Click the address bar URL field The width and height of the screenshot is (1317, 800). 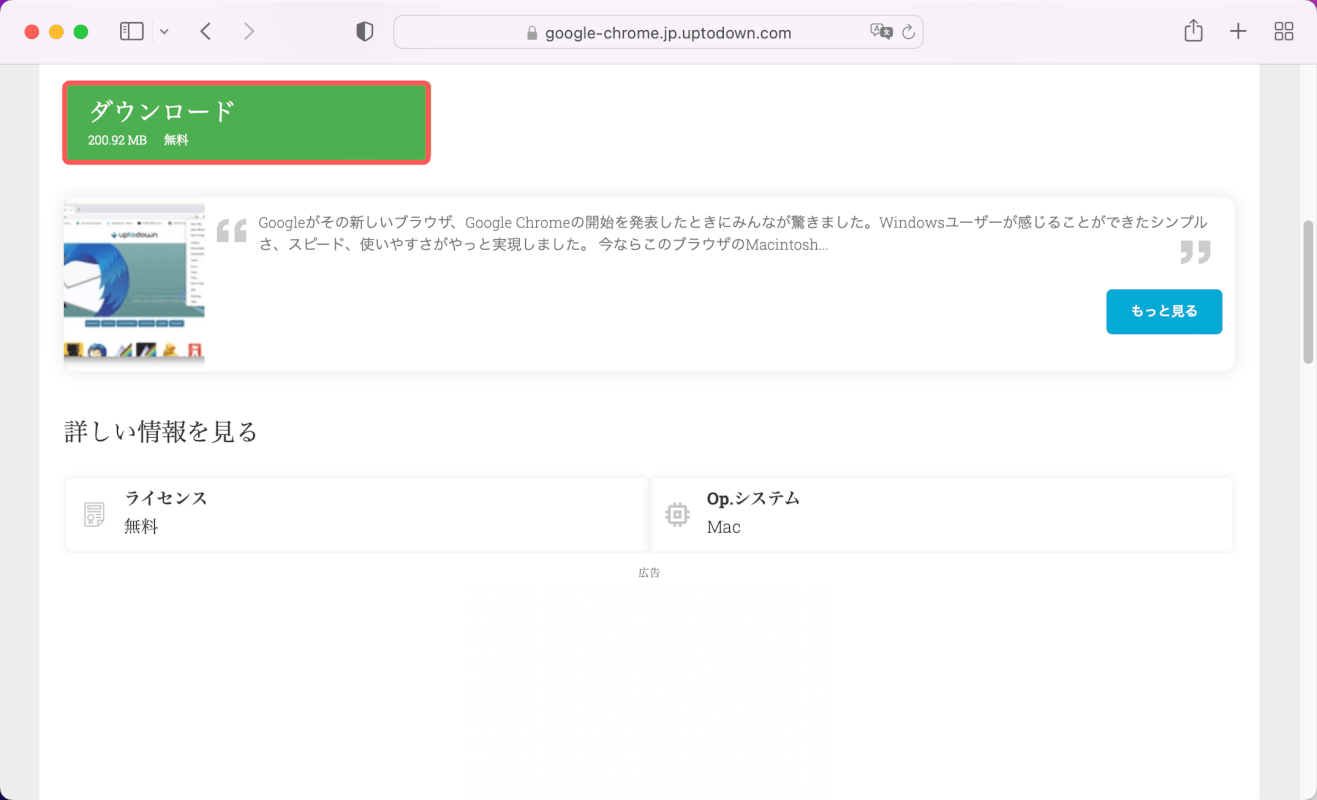click(x=658, y=32)
